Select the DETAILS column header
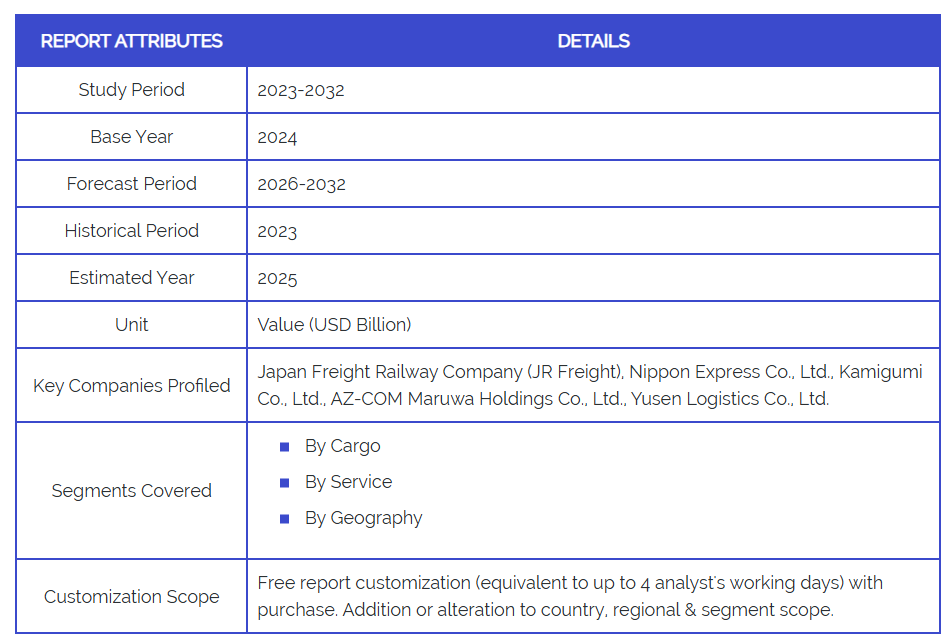951x642 pixels. 593,41
